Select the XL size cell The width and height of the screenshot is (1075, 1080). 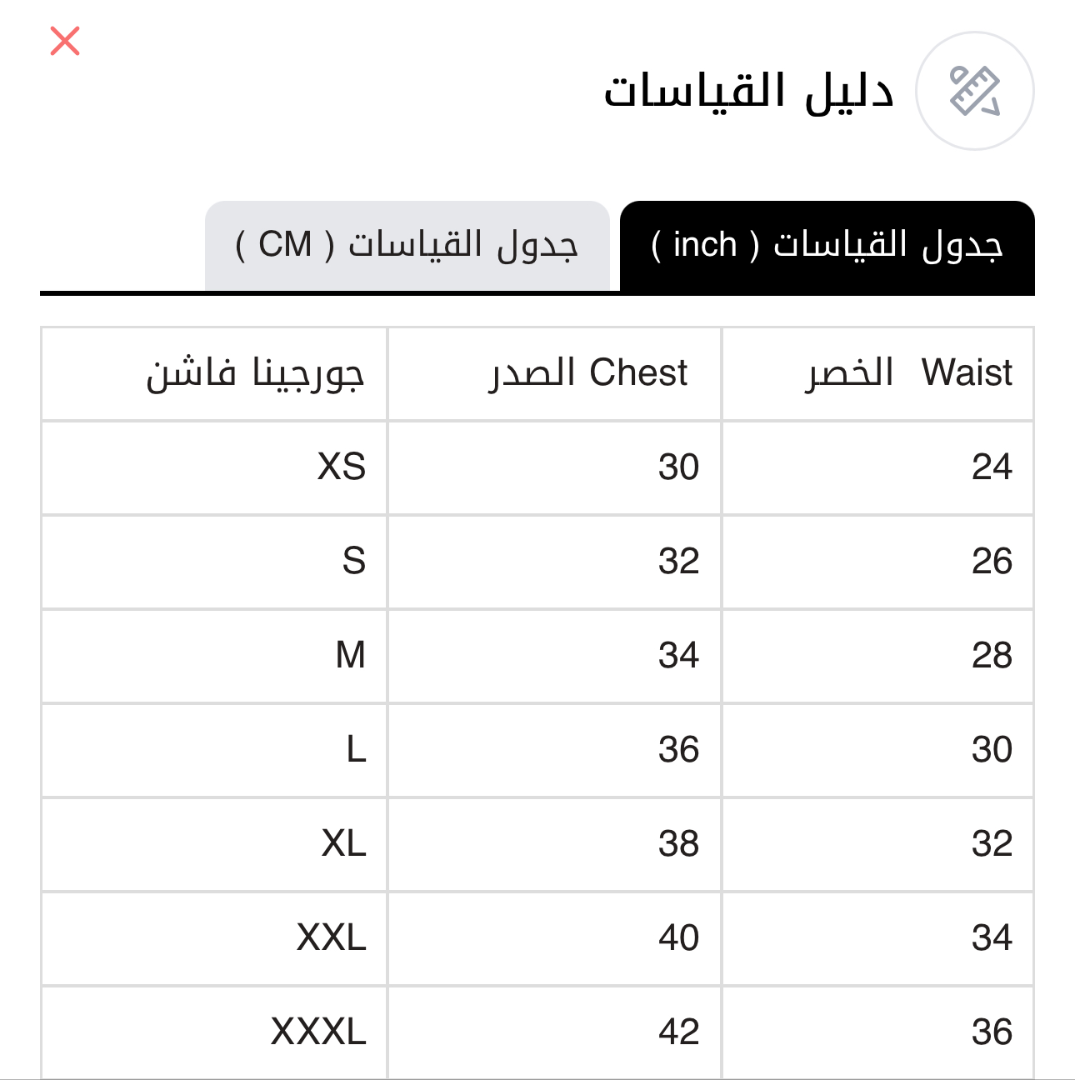(x=344, y=843)
